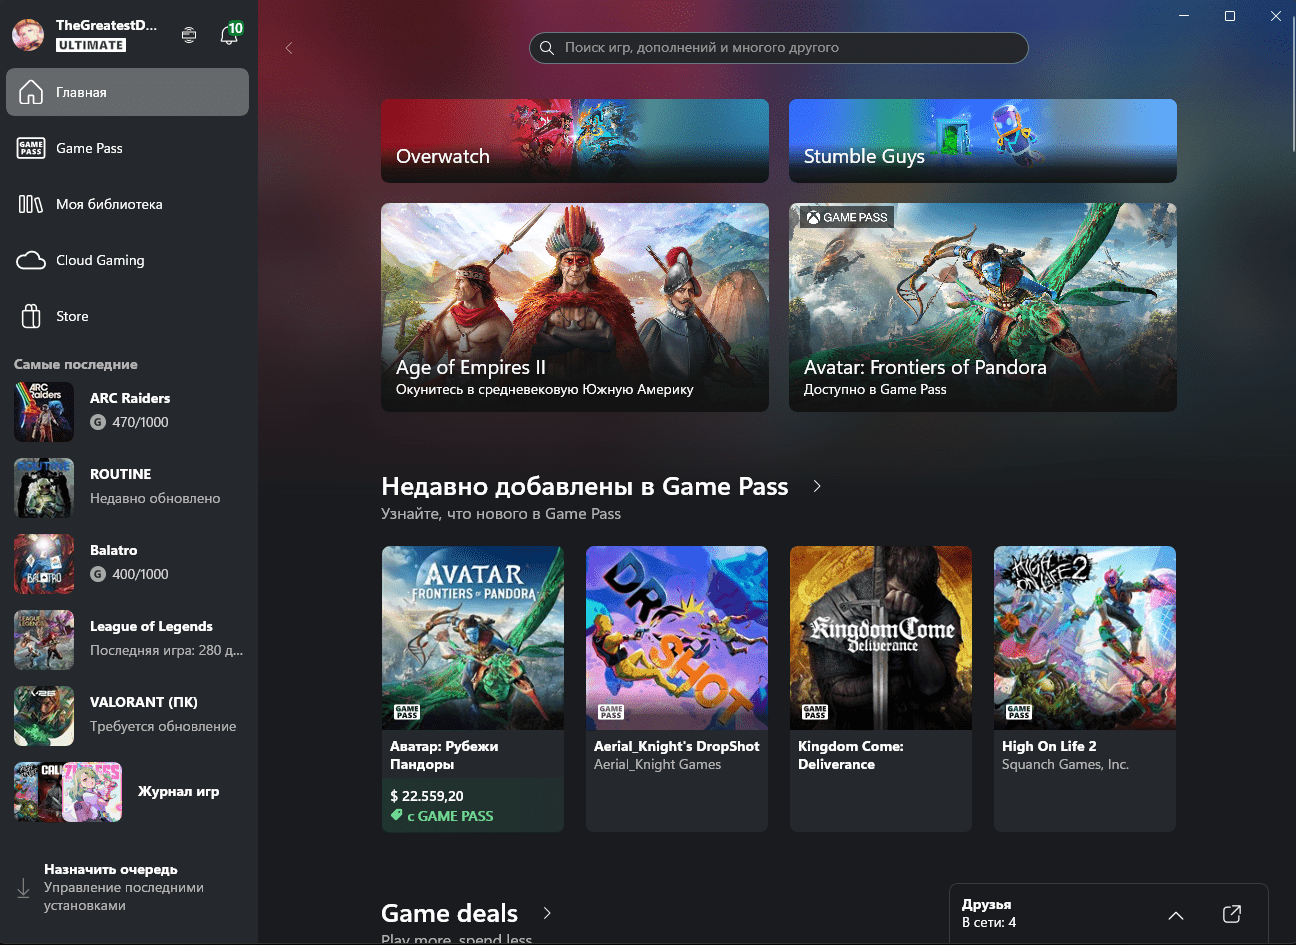
Task: Pop out the Friends panel
Action: (x=1232, y=914)
